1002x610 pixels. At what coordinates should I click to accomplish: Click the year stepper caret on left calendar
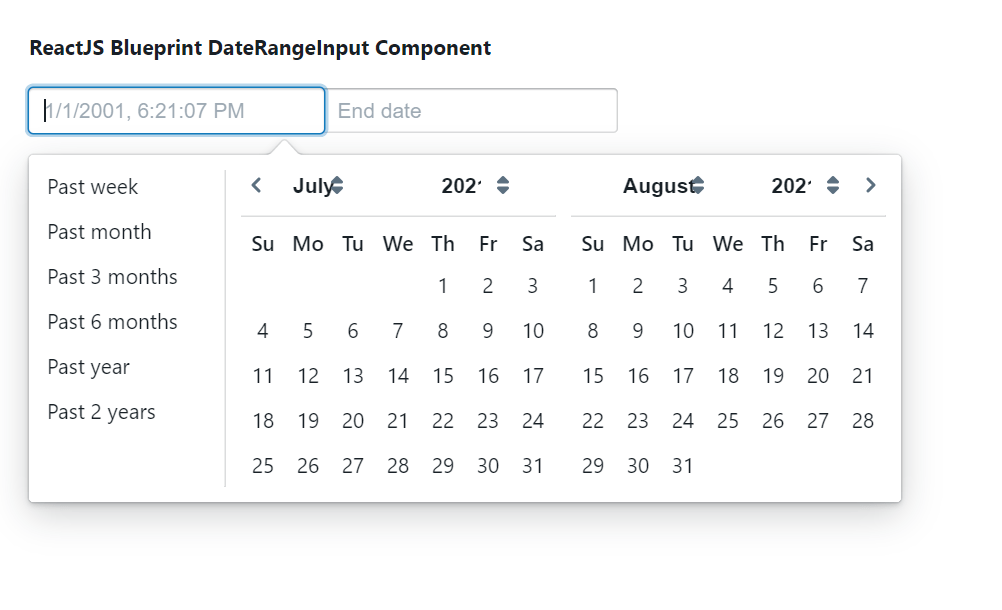[x=503, y=184]
